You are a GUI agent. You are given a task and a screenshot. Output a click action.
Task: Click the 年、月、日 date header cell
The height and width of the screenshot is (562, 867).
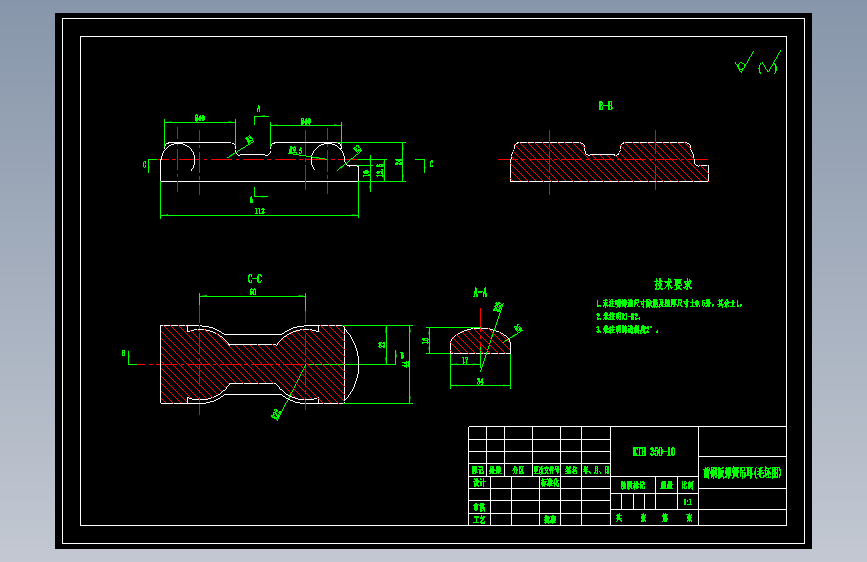(596, 470)
